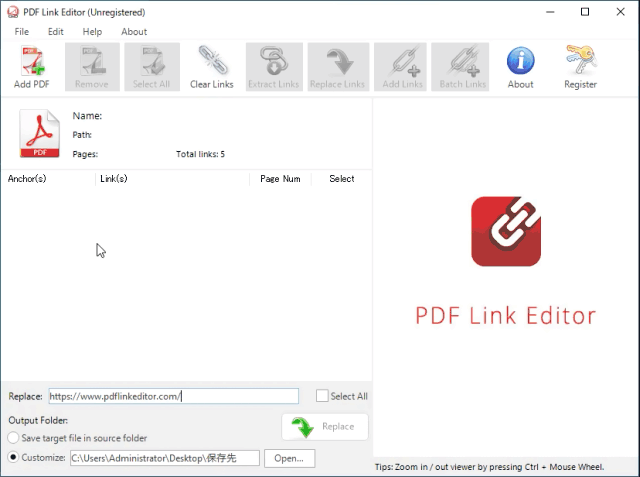Image resolution: width=640 pixels, height=477 pixels.
Task: Click the Anchor(s) column header
Action: click(27, 179)
